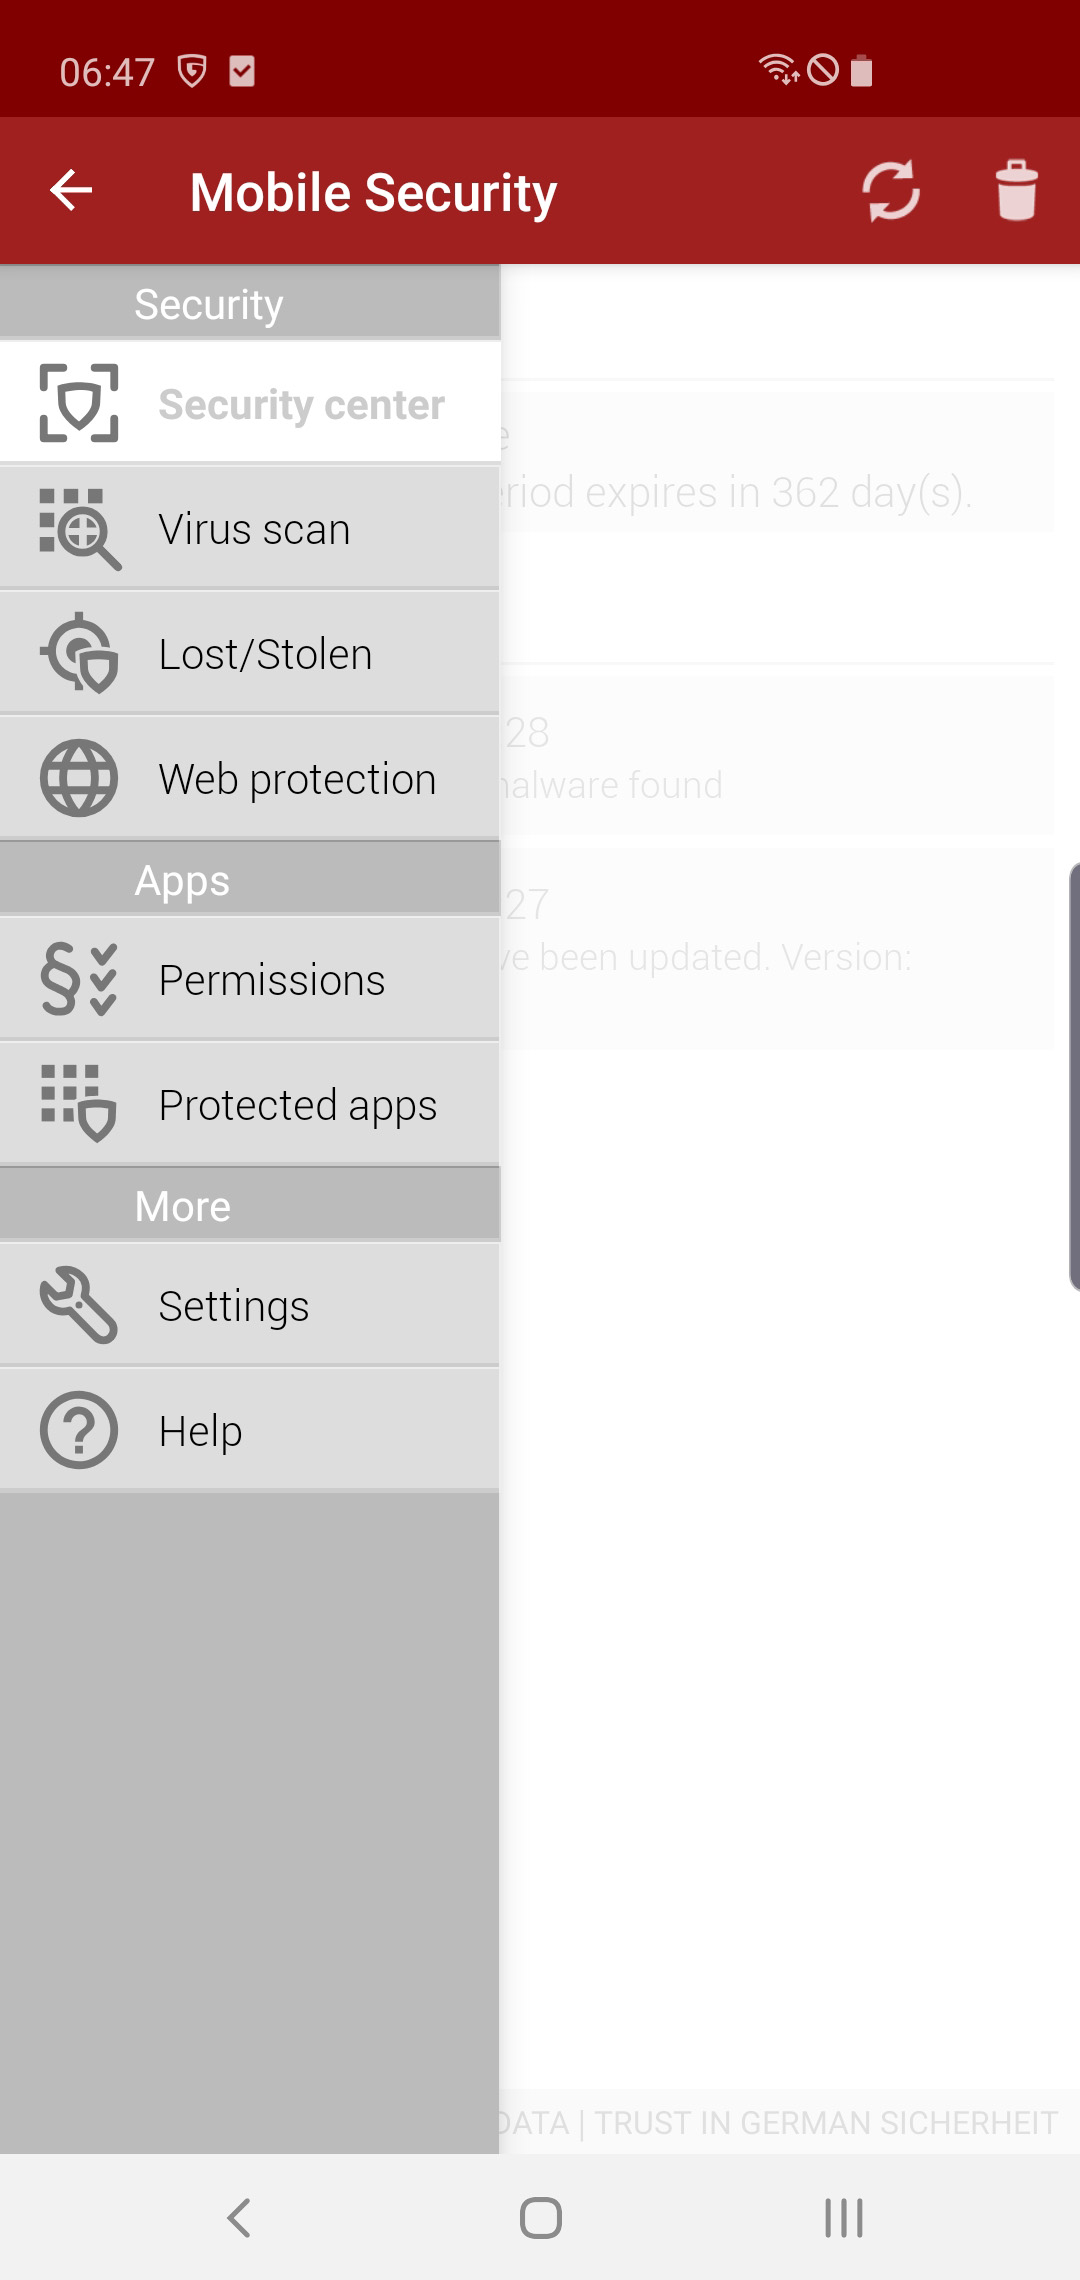This screenshot has height=2280, width=1080.
Task: Go back using the header arrow
Action: pyautogui.click(x=72, y=190)
